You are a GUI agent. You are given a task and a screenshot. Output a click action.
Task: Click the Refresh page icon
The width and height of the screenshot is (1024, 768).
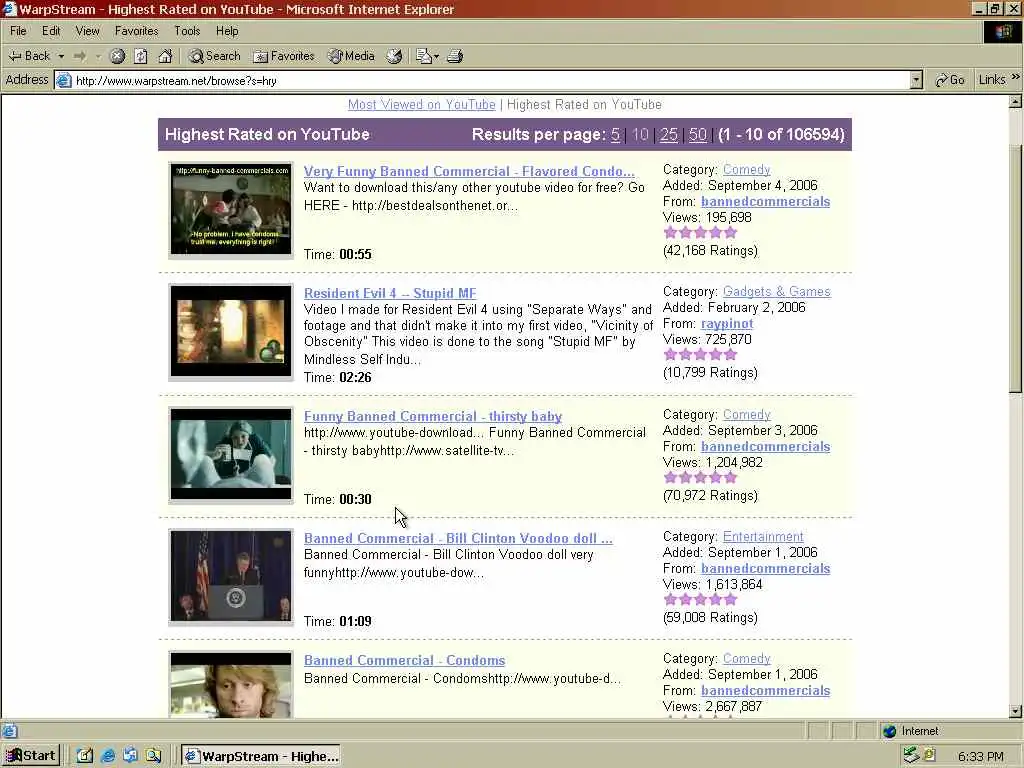(x=141, y=56)
